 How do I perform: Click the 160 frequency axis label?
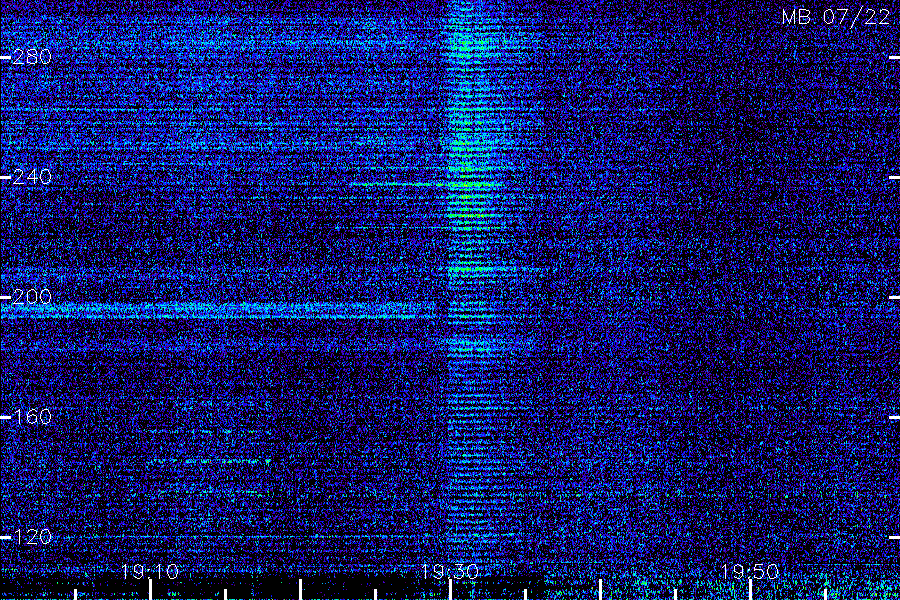coord(32,417)
